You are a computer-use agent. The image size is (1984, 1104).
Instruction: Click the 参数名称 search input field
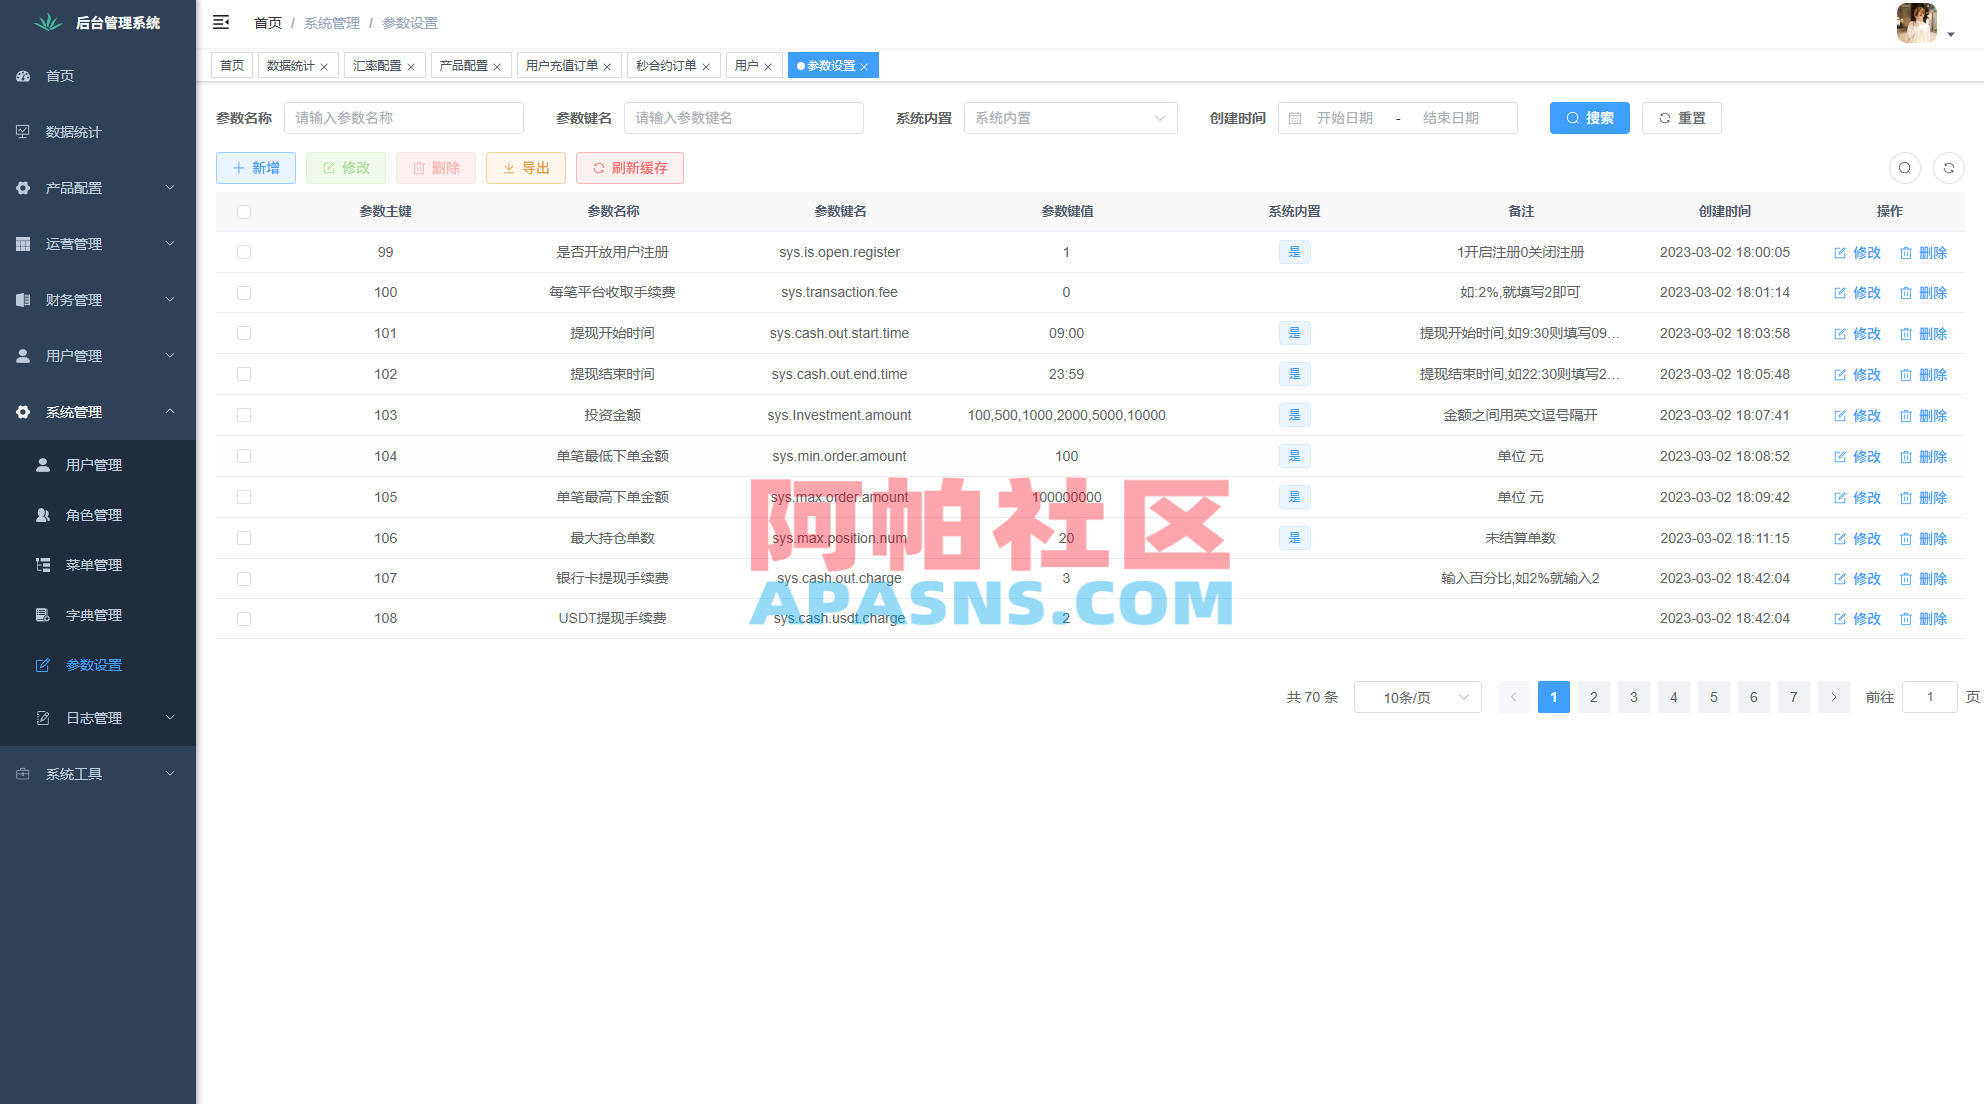pyautogui.click(x=404, y=117)
